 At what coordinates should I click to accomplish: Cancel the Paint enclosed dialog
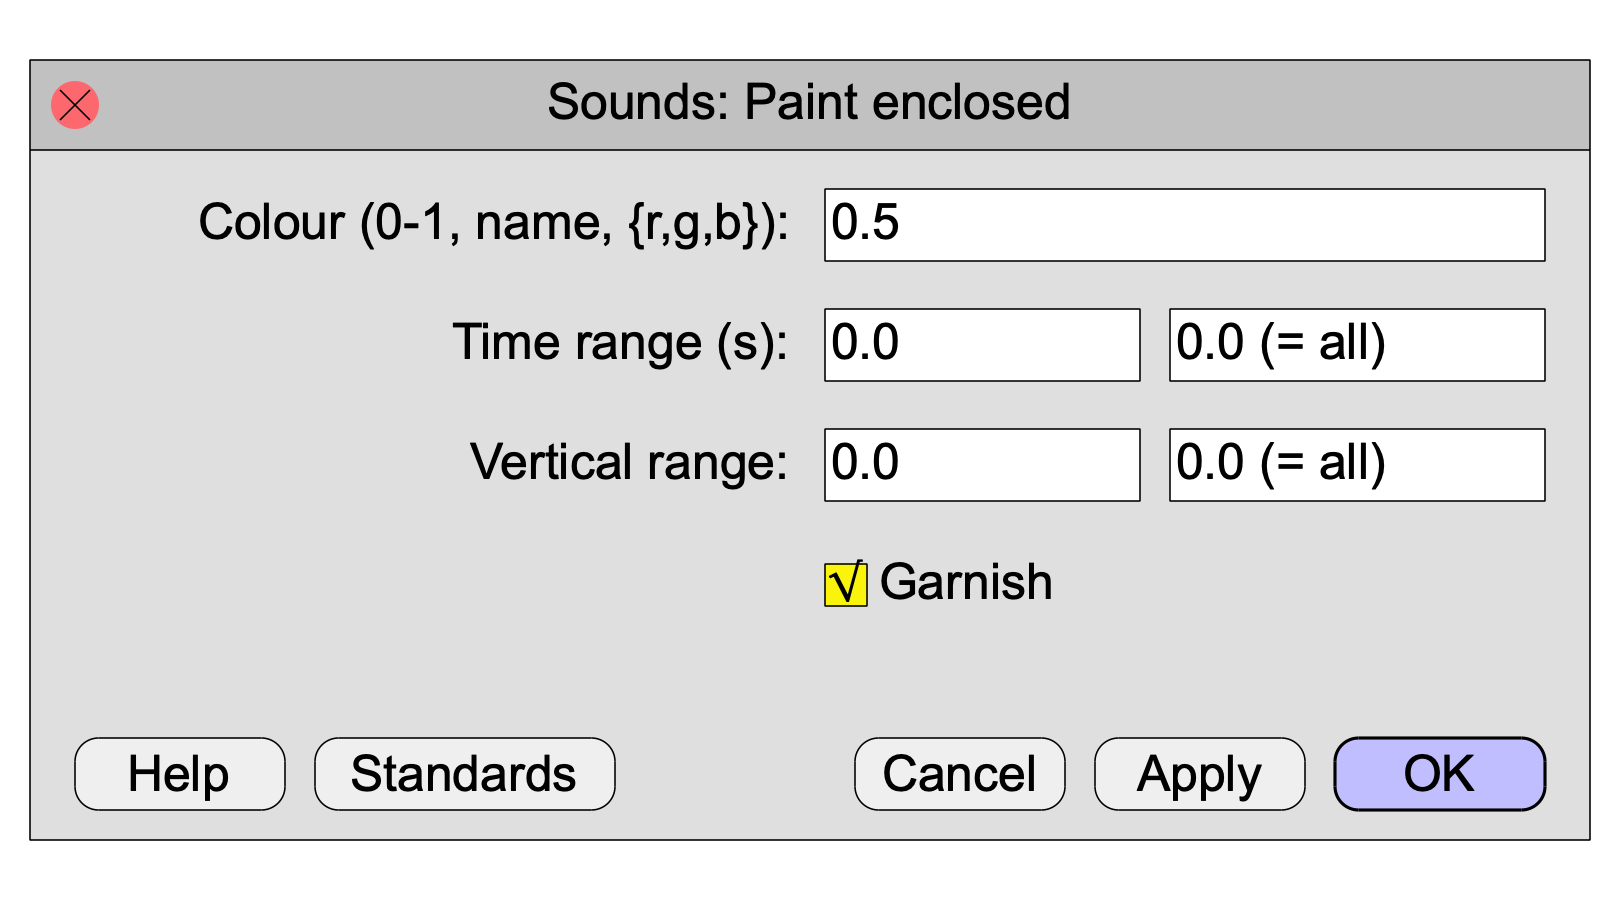pos(960,774)
